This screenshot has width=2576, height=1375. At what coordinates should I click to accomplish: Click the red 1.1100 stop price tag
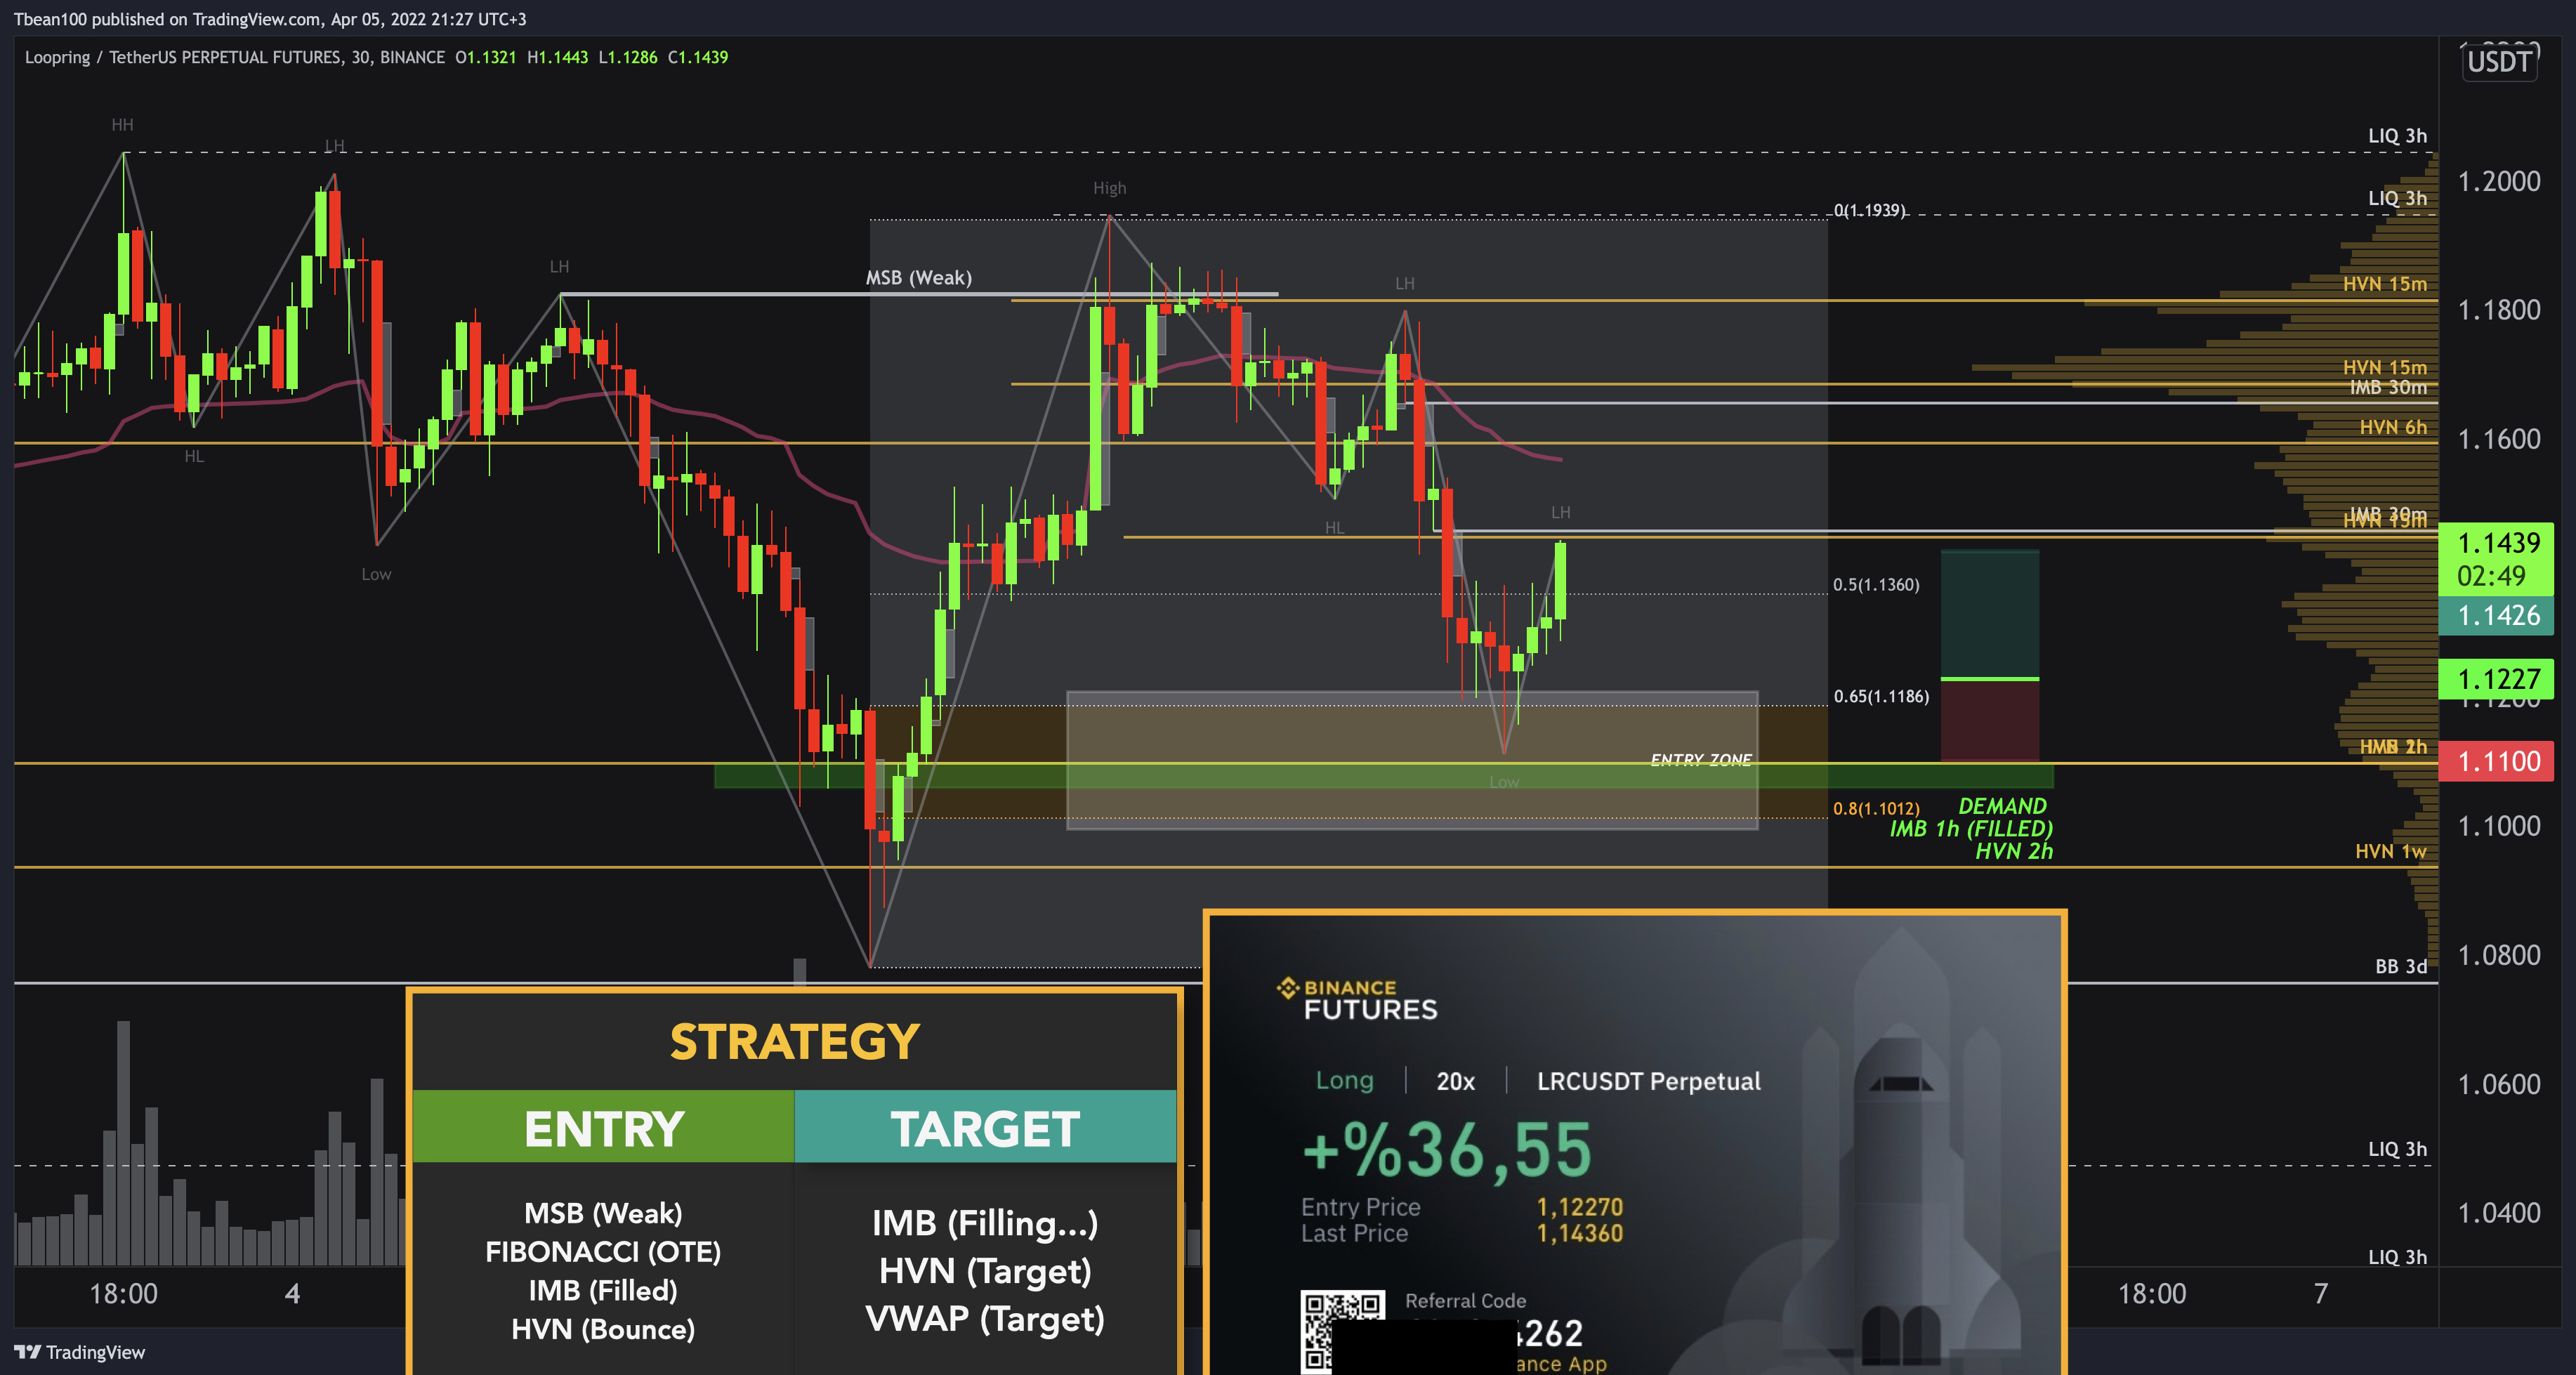point(2497,761)
